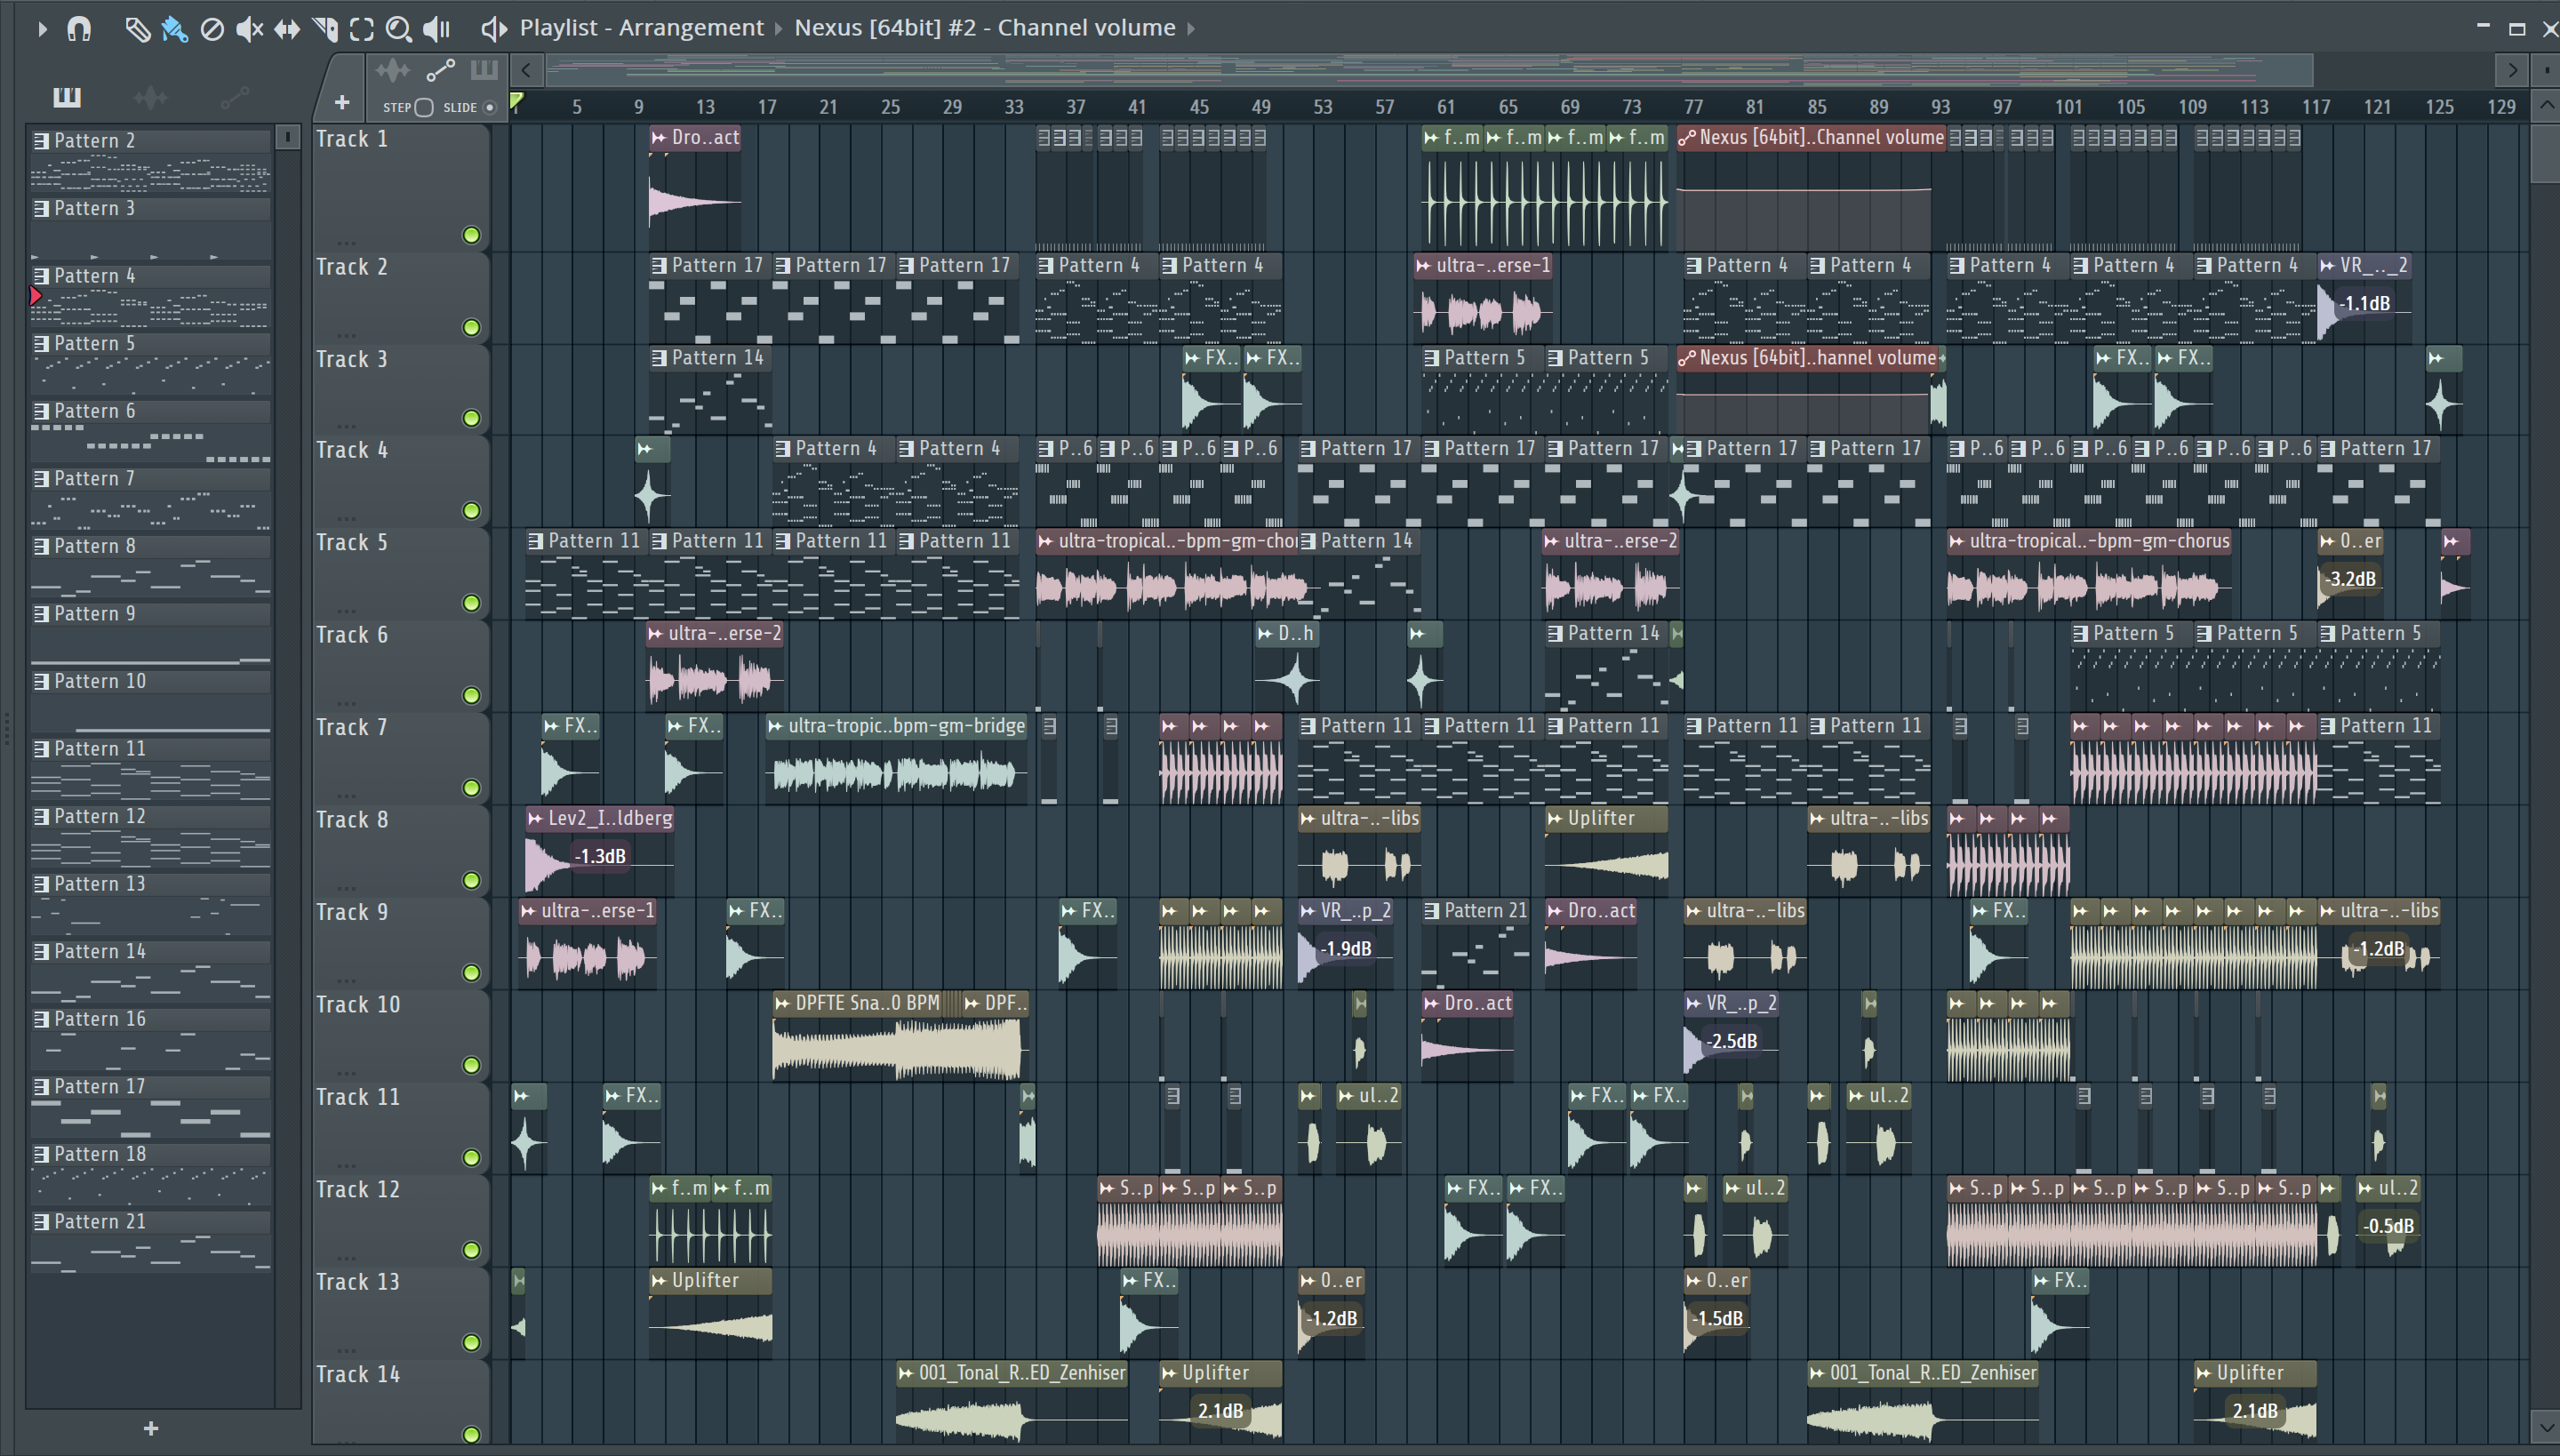Select ultra-tropic..bpm-gm-bridge clip on Track 7
The image size is (2560, 1456).
pyautogui.click(x=897, y=757)
